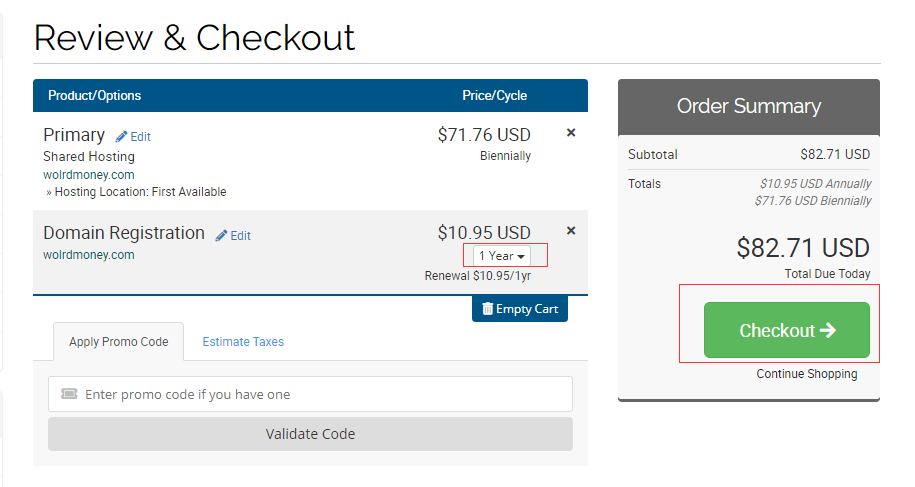Remove the Primary Shared Hosting item
915x487 pixels.
pos(571,132)
